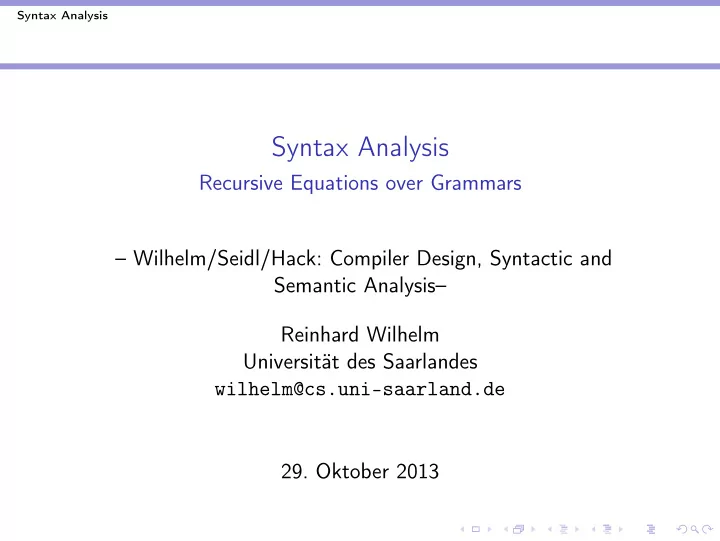
Task: Click the email wilhelm@cs.uni-saarland.de
Action: pyautogui.click(x=360, y=389)
